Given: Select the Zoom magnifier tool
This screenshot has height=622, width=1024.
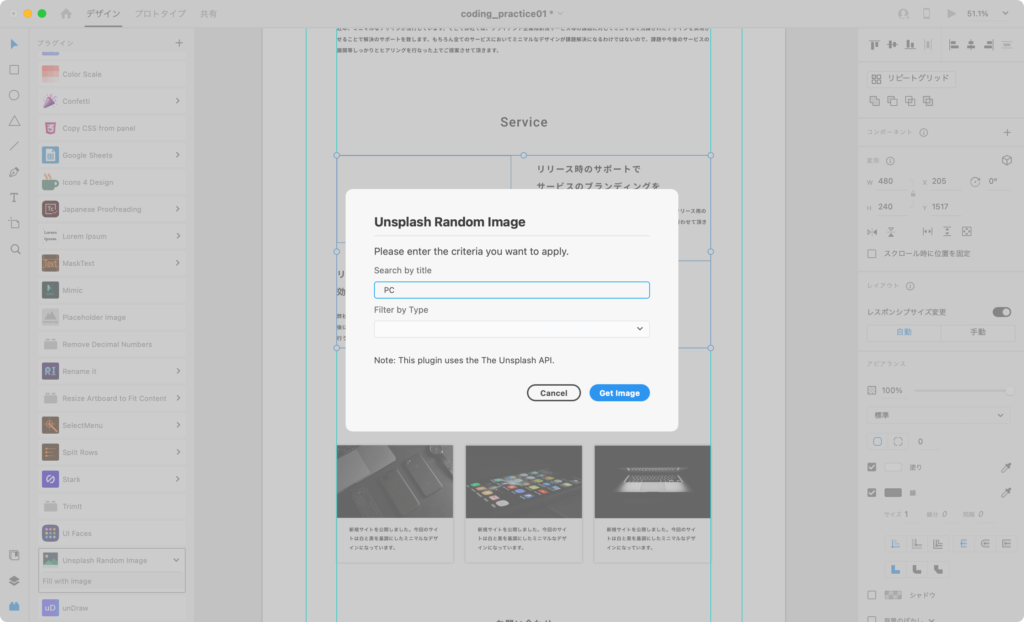Looking at the screenshot, I should tap(15, 249).
